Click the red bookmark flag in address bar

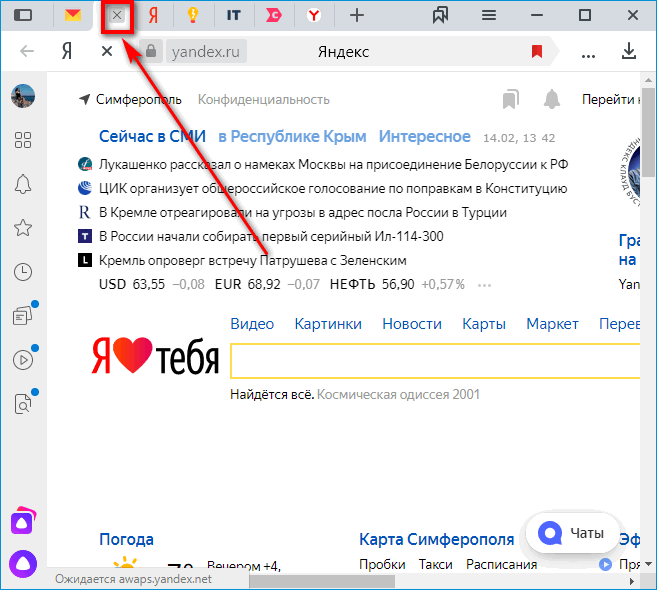pos(537,52)
